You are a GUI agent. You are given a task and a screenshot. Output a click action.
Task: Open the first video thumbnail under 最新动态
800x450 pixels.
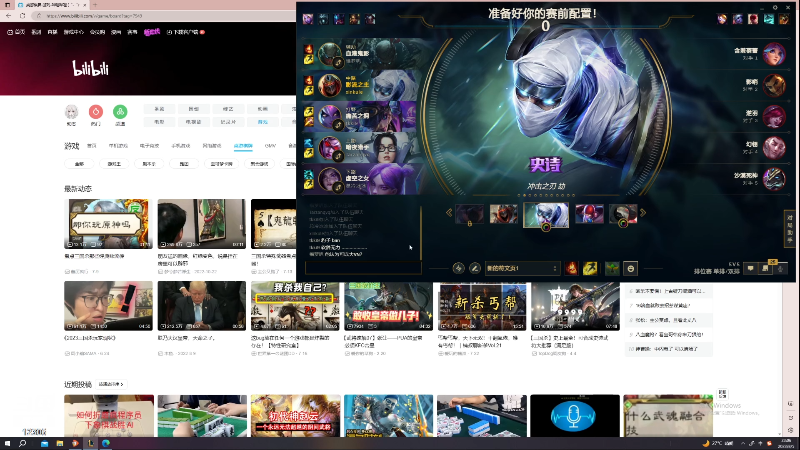click(108, 223)
